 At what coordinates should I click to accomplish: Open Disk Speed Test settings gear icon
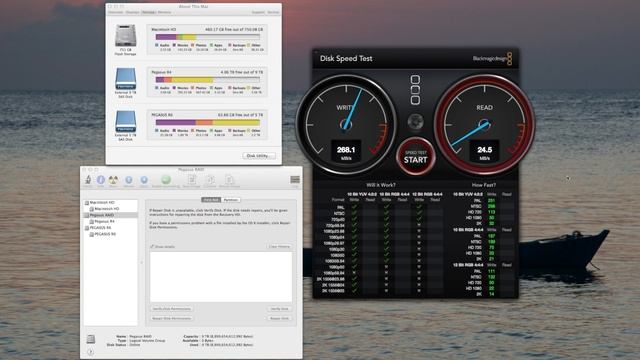tap(416, 122)
